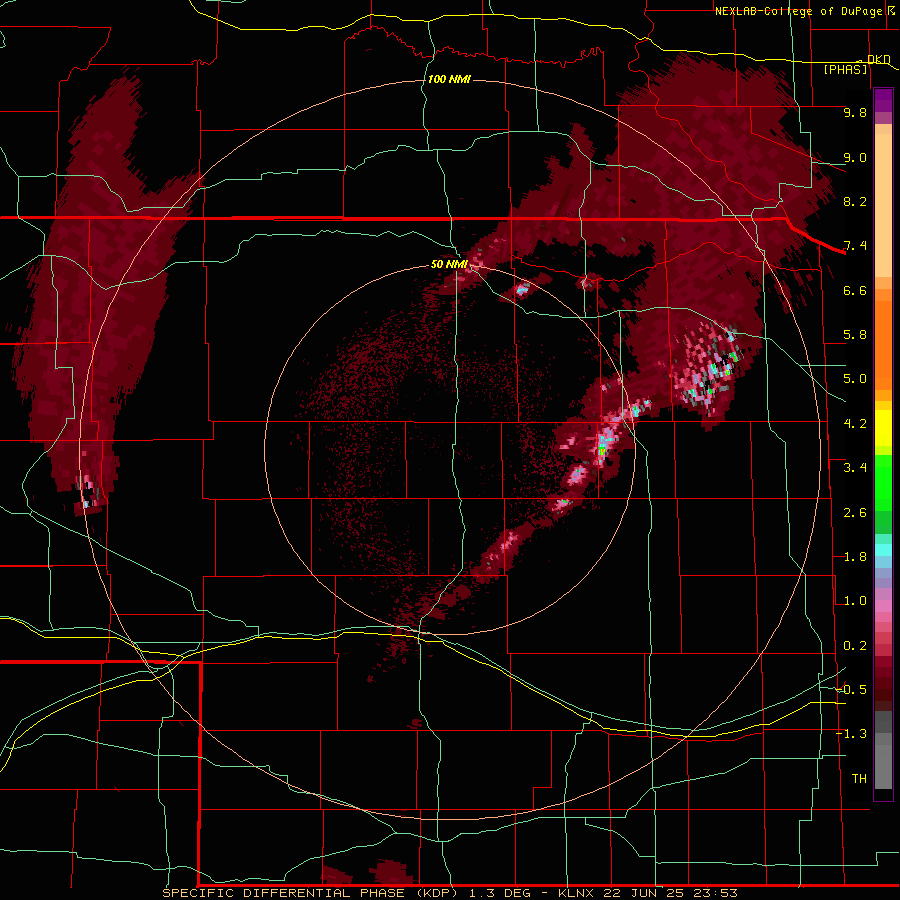900x900 pixels.
Task: Select the 1.0 scale value
Action: click(x=855, y=601)
